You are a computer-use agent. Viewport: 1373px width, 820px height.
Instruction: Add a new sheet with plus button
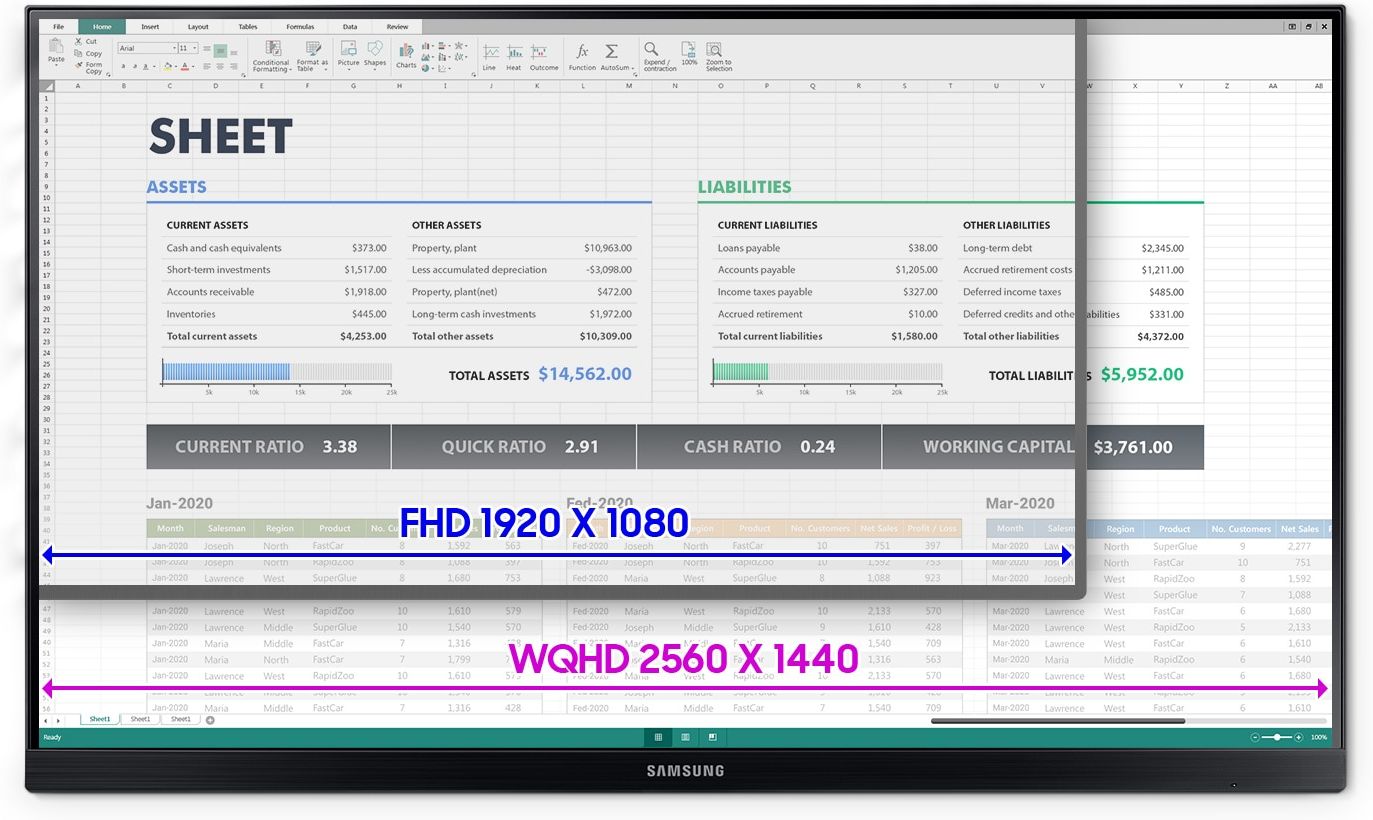210,720
